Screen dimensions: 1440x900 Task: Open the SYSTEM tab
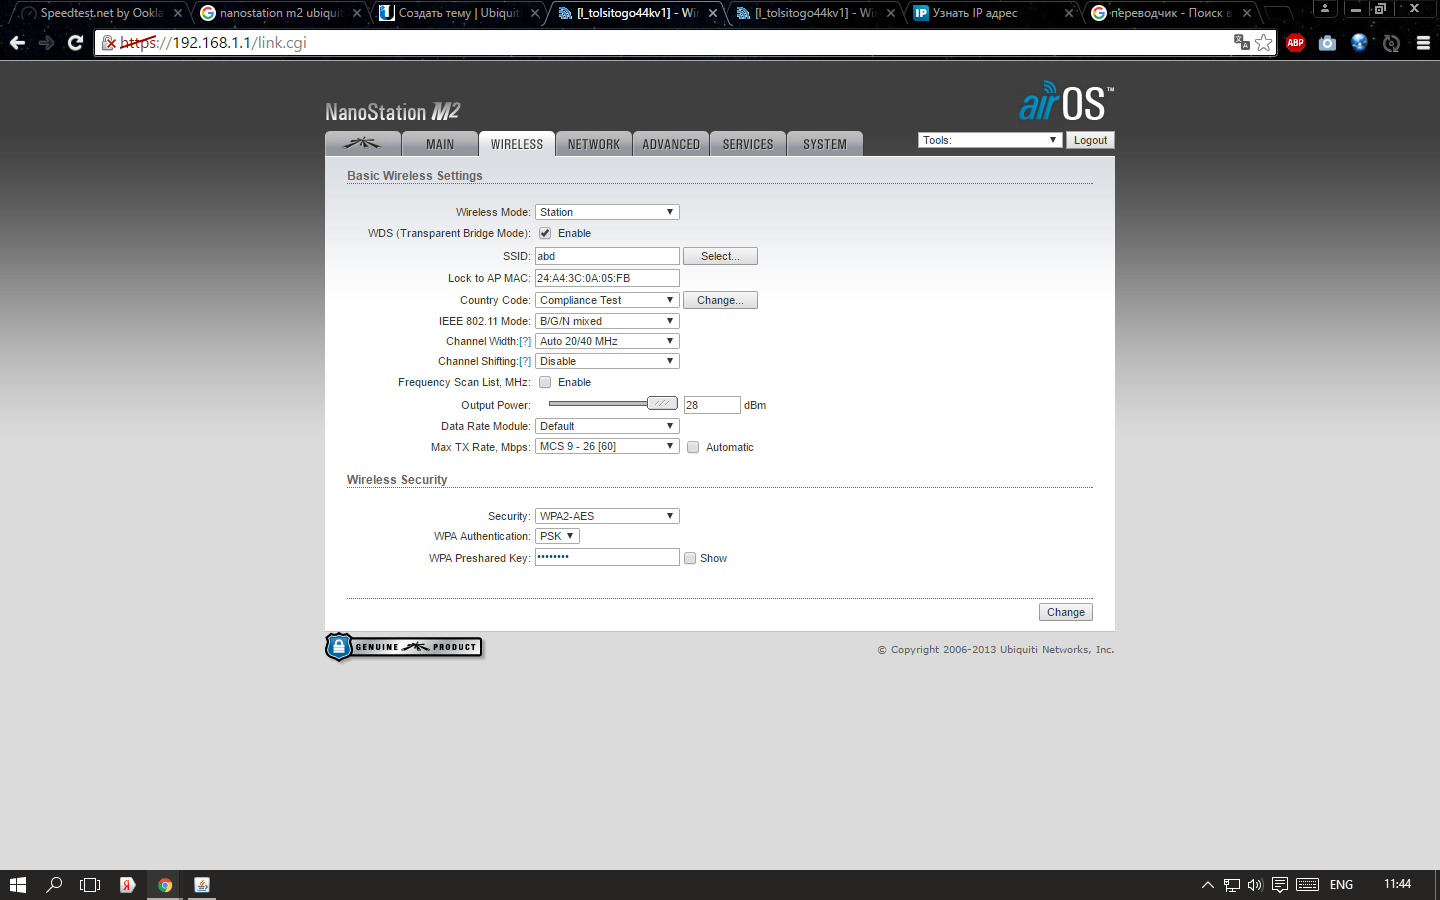(825, 144)
